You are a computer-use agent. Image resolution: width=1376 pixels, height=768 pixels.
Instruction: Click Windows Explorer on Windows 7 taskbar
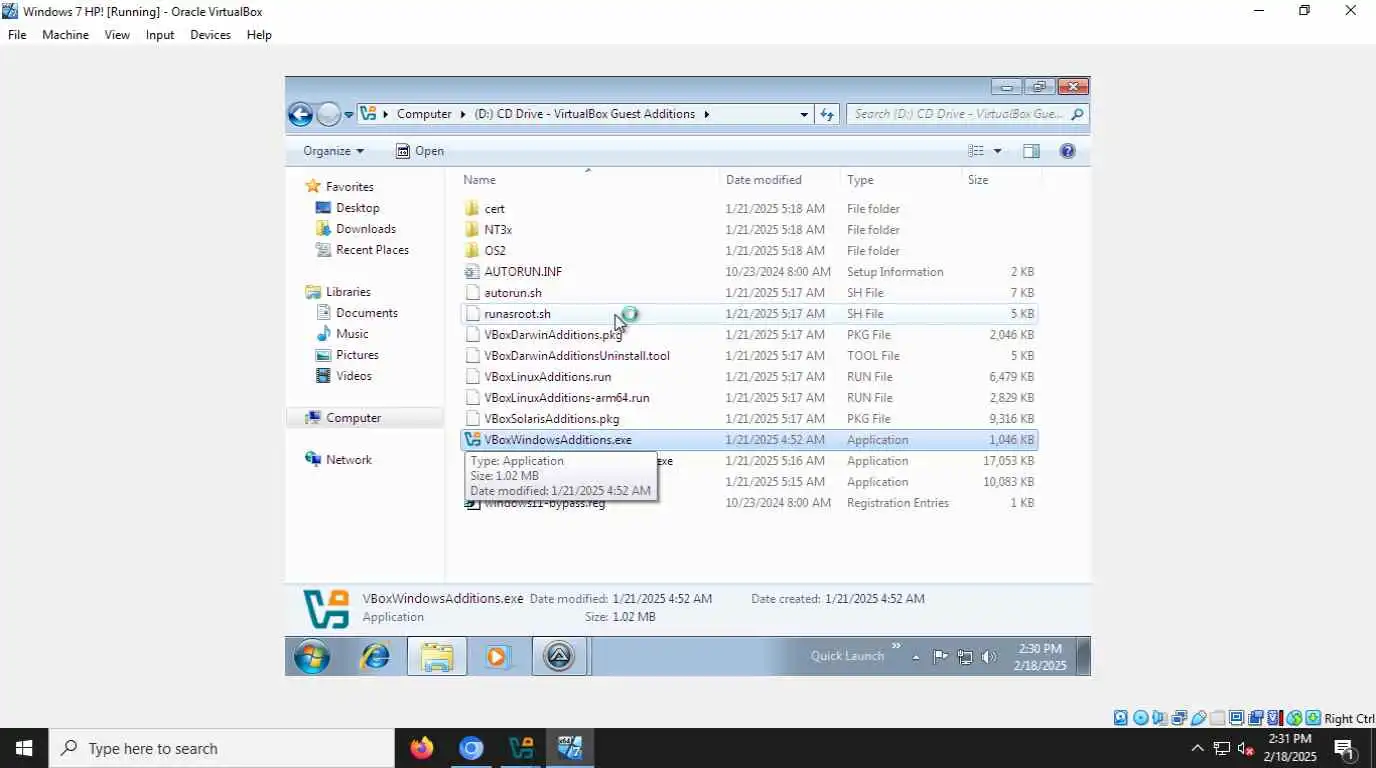pyautogui.click(x=437, y=656)
